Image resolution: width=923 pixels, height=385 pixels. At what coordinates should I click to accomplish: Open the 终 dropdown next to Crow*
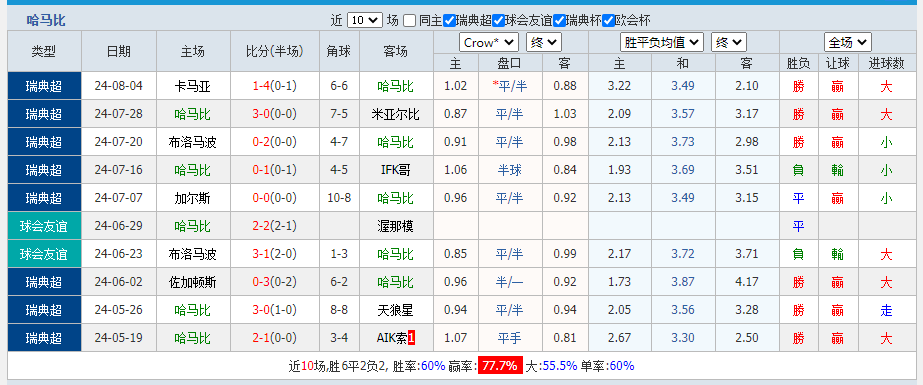[x=544, y=42]
